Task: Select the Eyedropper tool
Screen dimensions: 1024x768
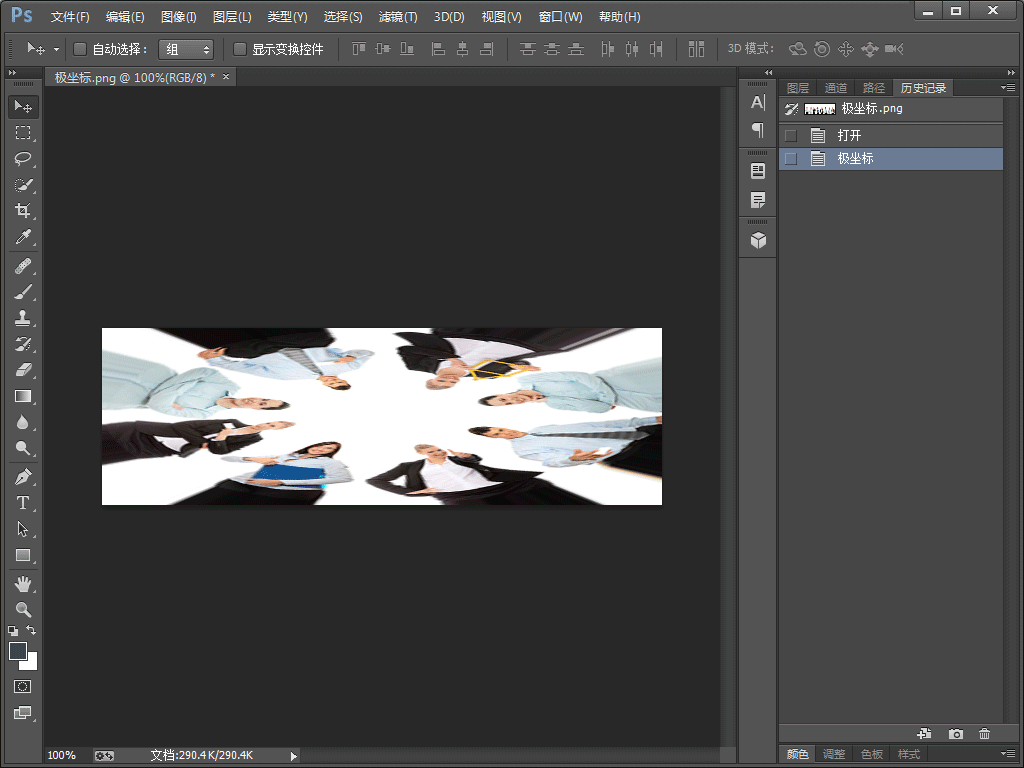Action: tap(23, 236)
